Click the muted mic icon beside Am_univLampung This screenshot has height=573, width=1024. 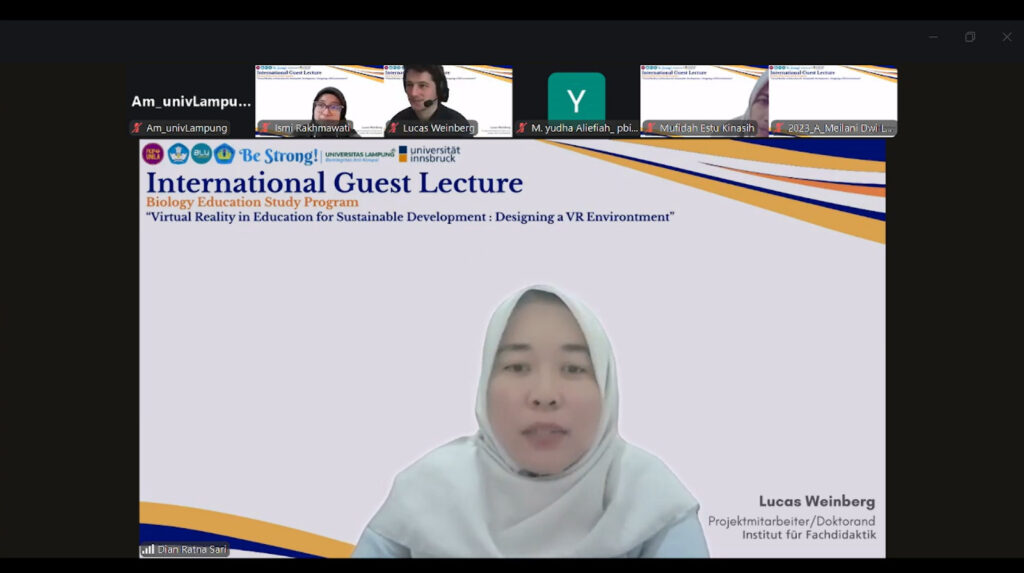(x=137, y=128)
